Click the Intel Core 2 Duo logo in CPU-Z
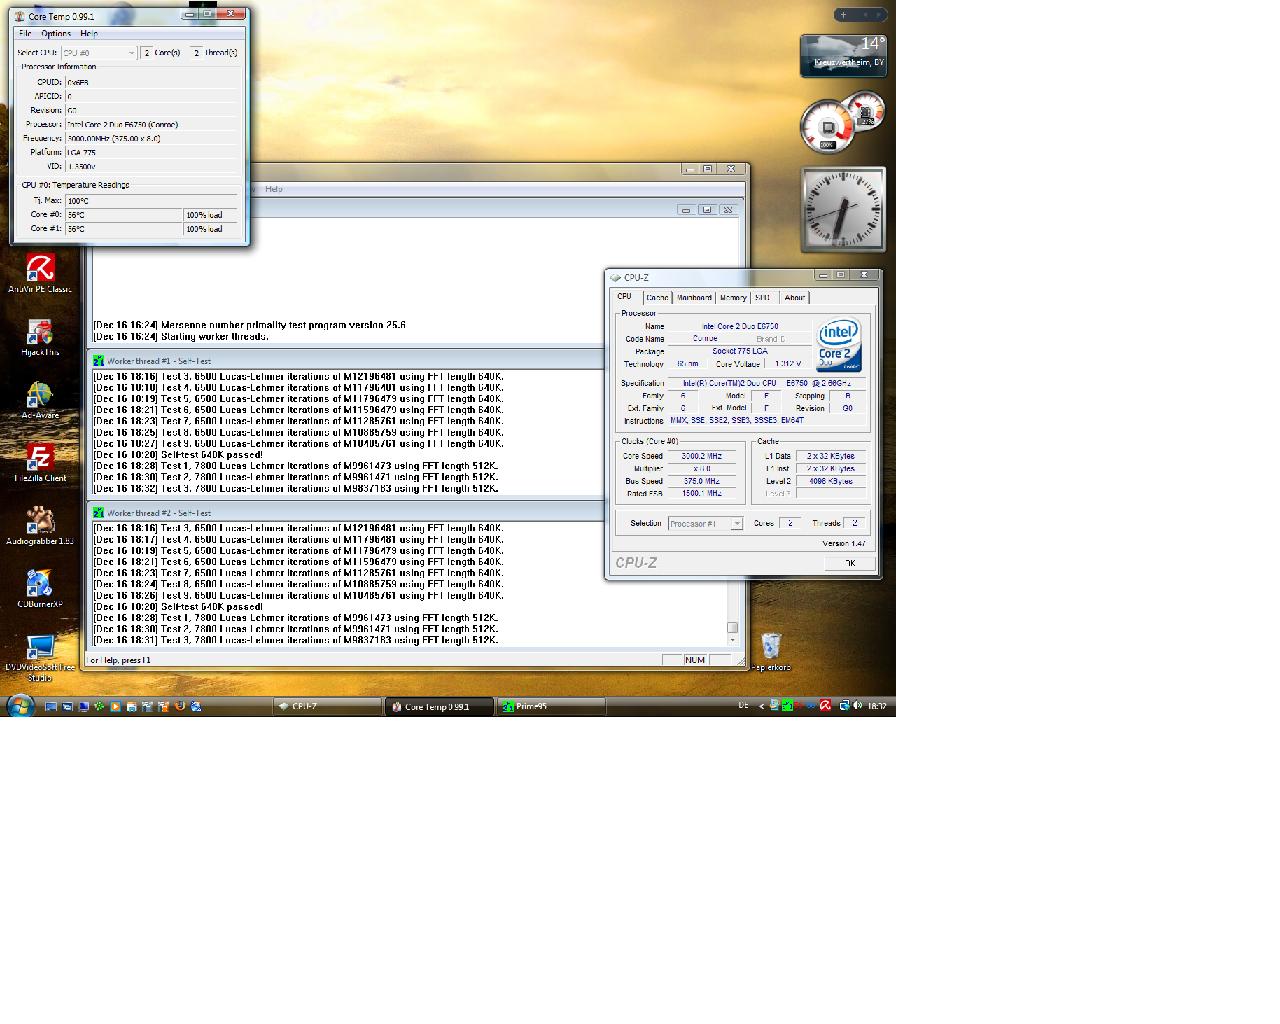The image size is (1280, 1024). tap(839, 346)
